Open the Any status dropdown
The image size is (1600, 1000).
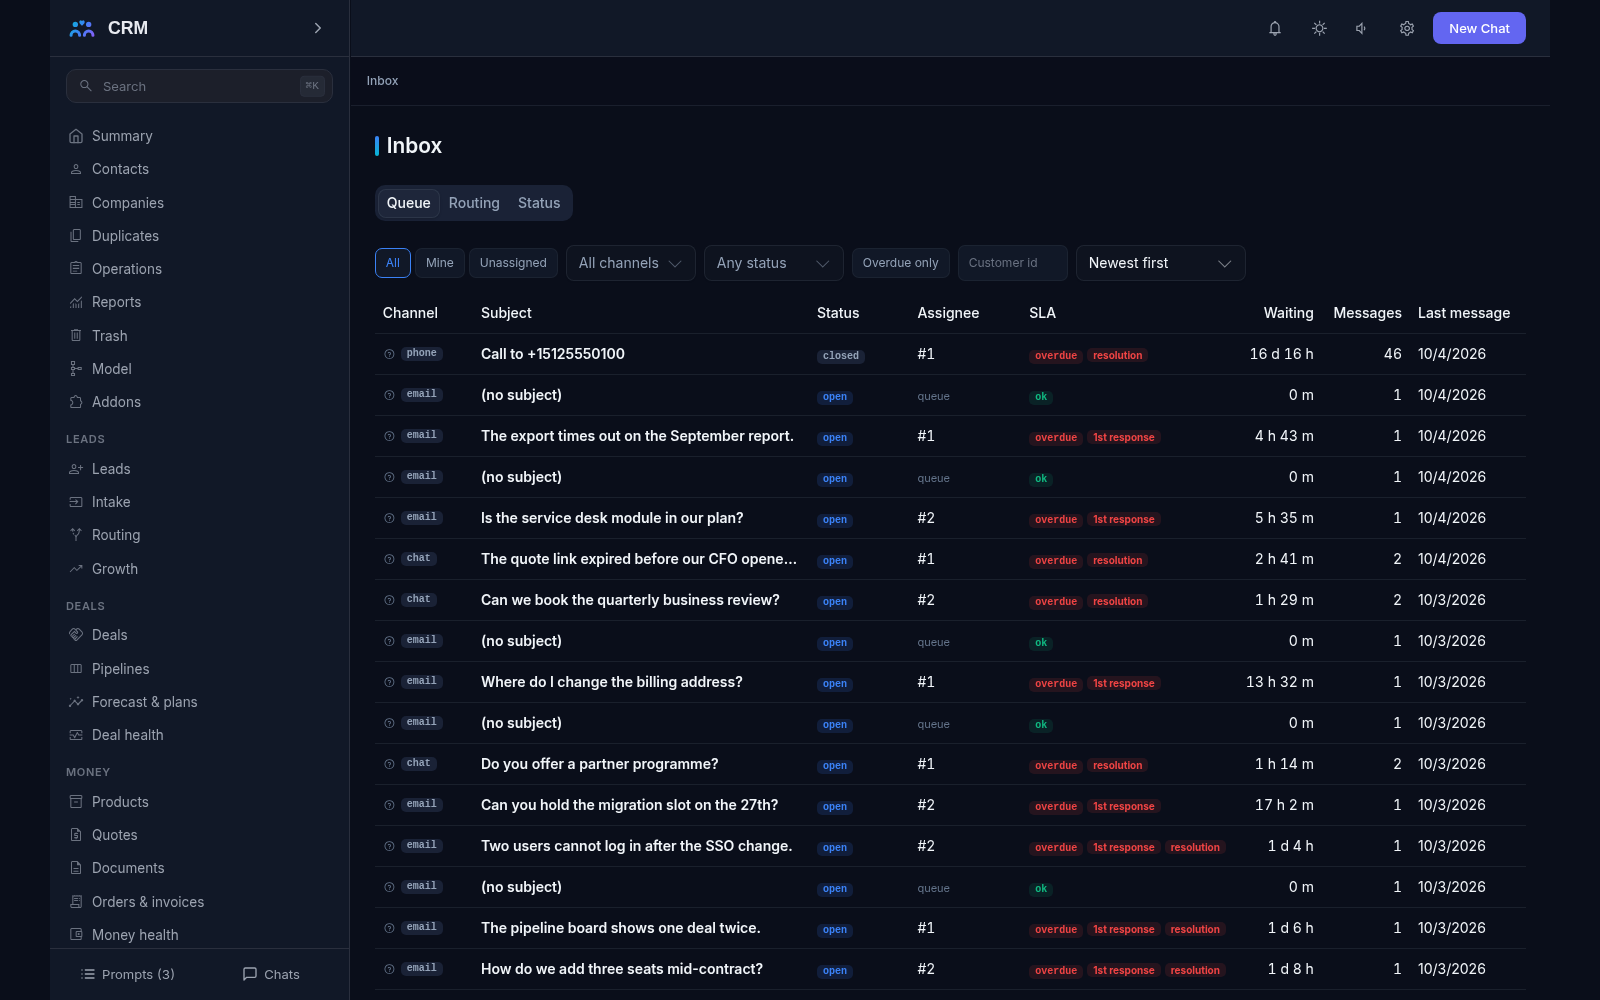[774, 263]
